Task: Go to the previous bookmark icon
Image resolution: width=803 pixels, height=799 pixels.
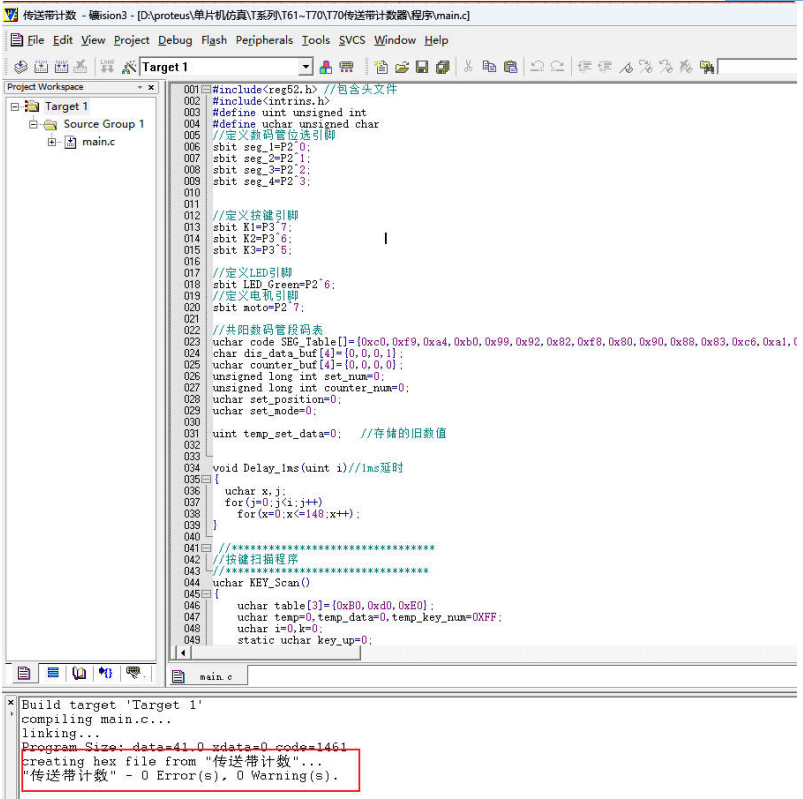Action: pyautogui.click(x=666, y=67)
